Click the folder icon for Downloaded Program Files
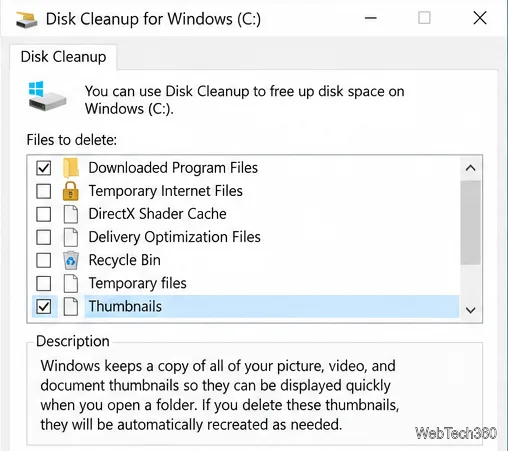The width and height of the screenshot is (508, 451). click(x=71, y=168)
